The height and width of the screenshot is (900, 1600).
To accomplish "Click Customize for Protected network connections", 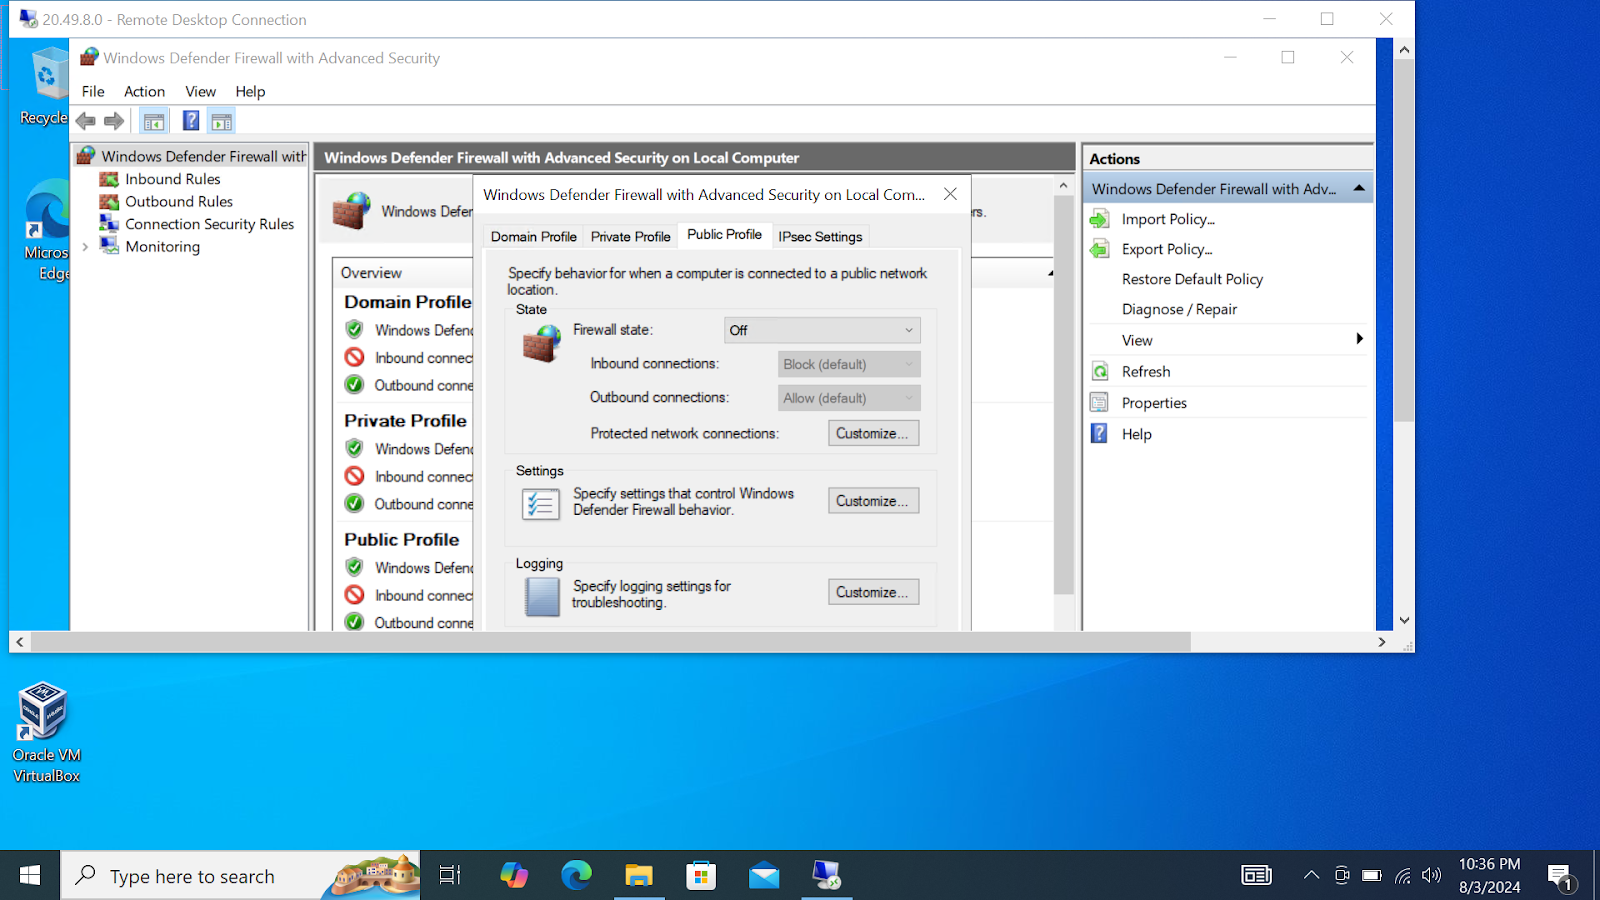I will (x=873, y=433).
